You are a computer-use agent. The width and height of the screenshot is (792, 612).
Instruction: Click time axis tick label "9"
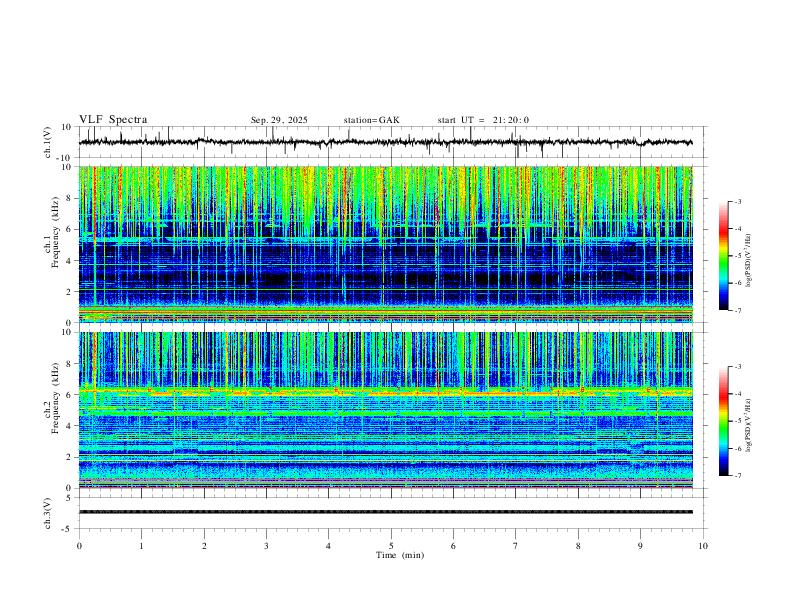(x=640, y=546)
